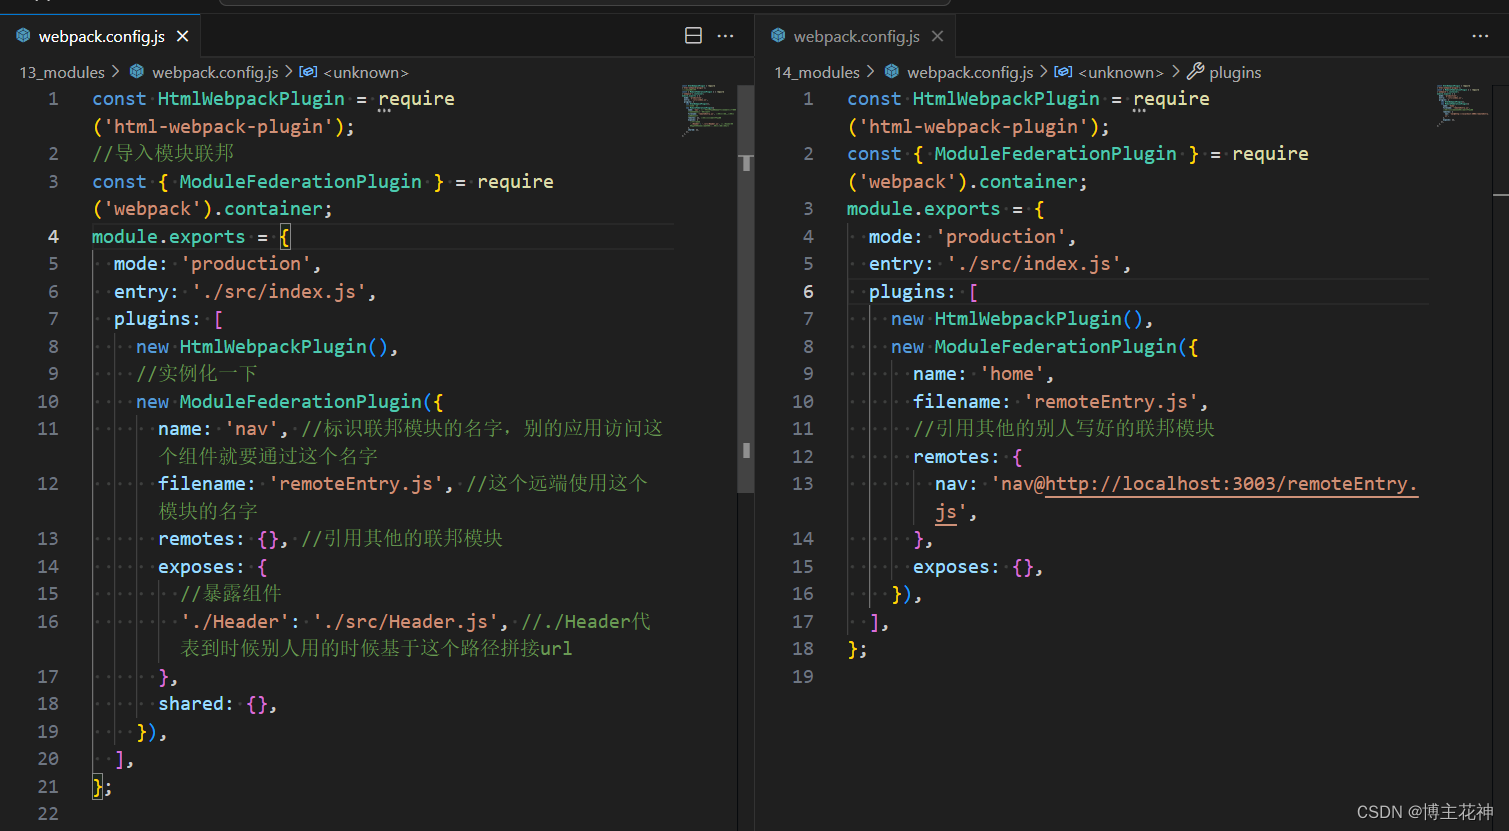Click the split editor icon in left pane
Screen dimensions: 1509x831
click(x=693, y=36)
